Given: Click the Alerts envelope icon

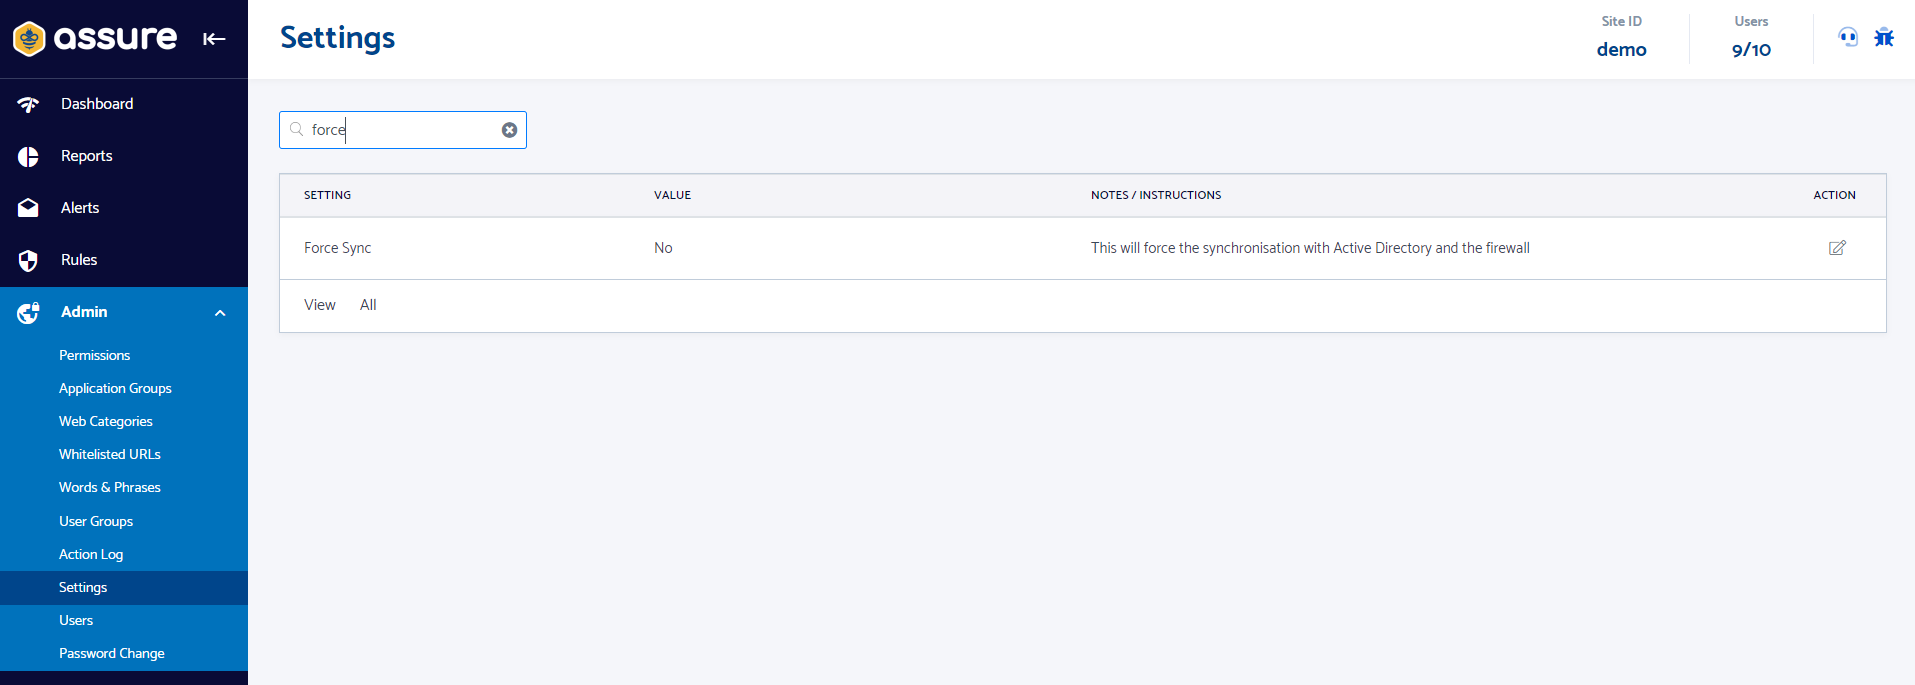Looking at the screenshot, I should point(28,208).
